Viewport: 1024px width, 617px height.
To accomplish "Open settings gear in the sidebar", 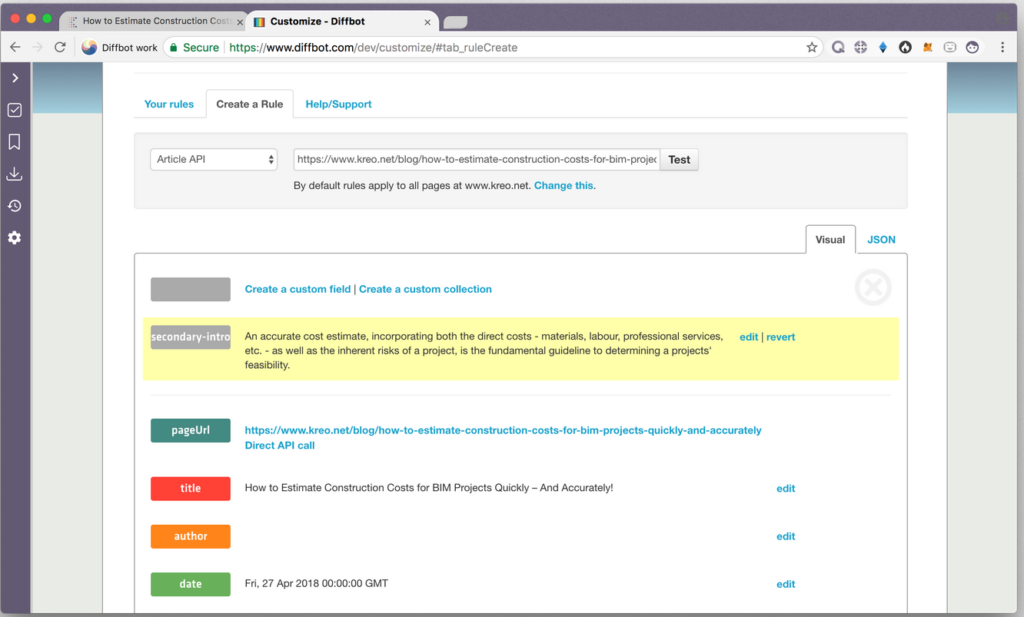I will [x=14, y=237].
